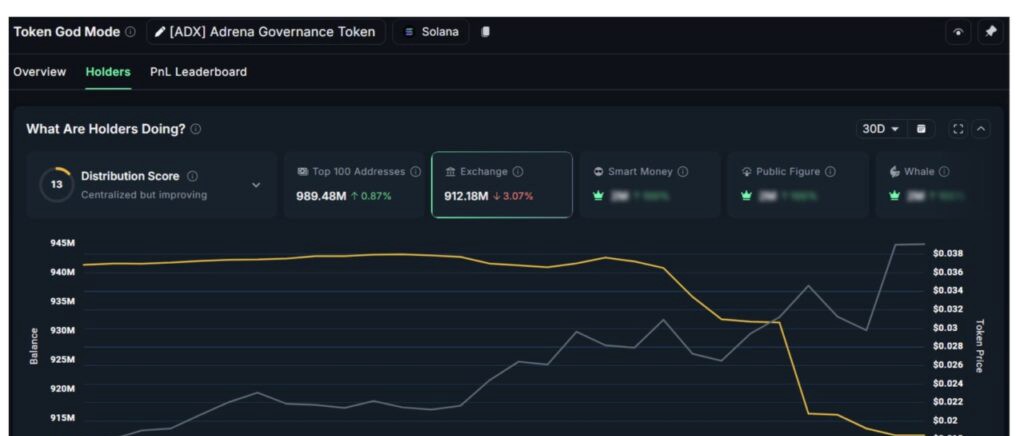Toggle watch with the eye icon
This screenshot has height=436, width=1024.
(958, 32)
